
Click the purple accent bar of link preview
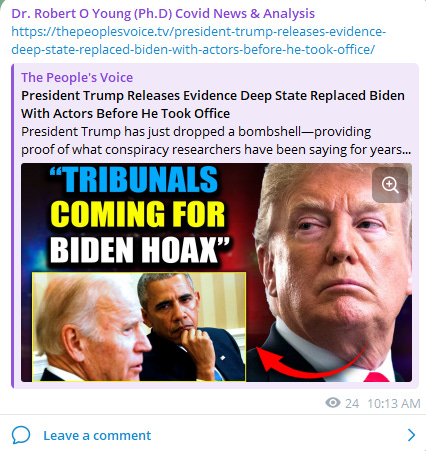[x=13, y=226]
